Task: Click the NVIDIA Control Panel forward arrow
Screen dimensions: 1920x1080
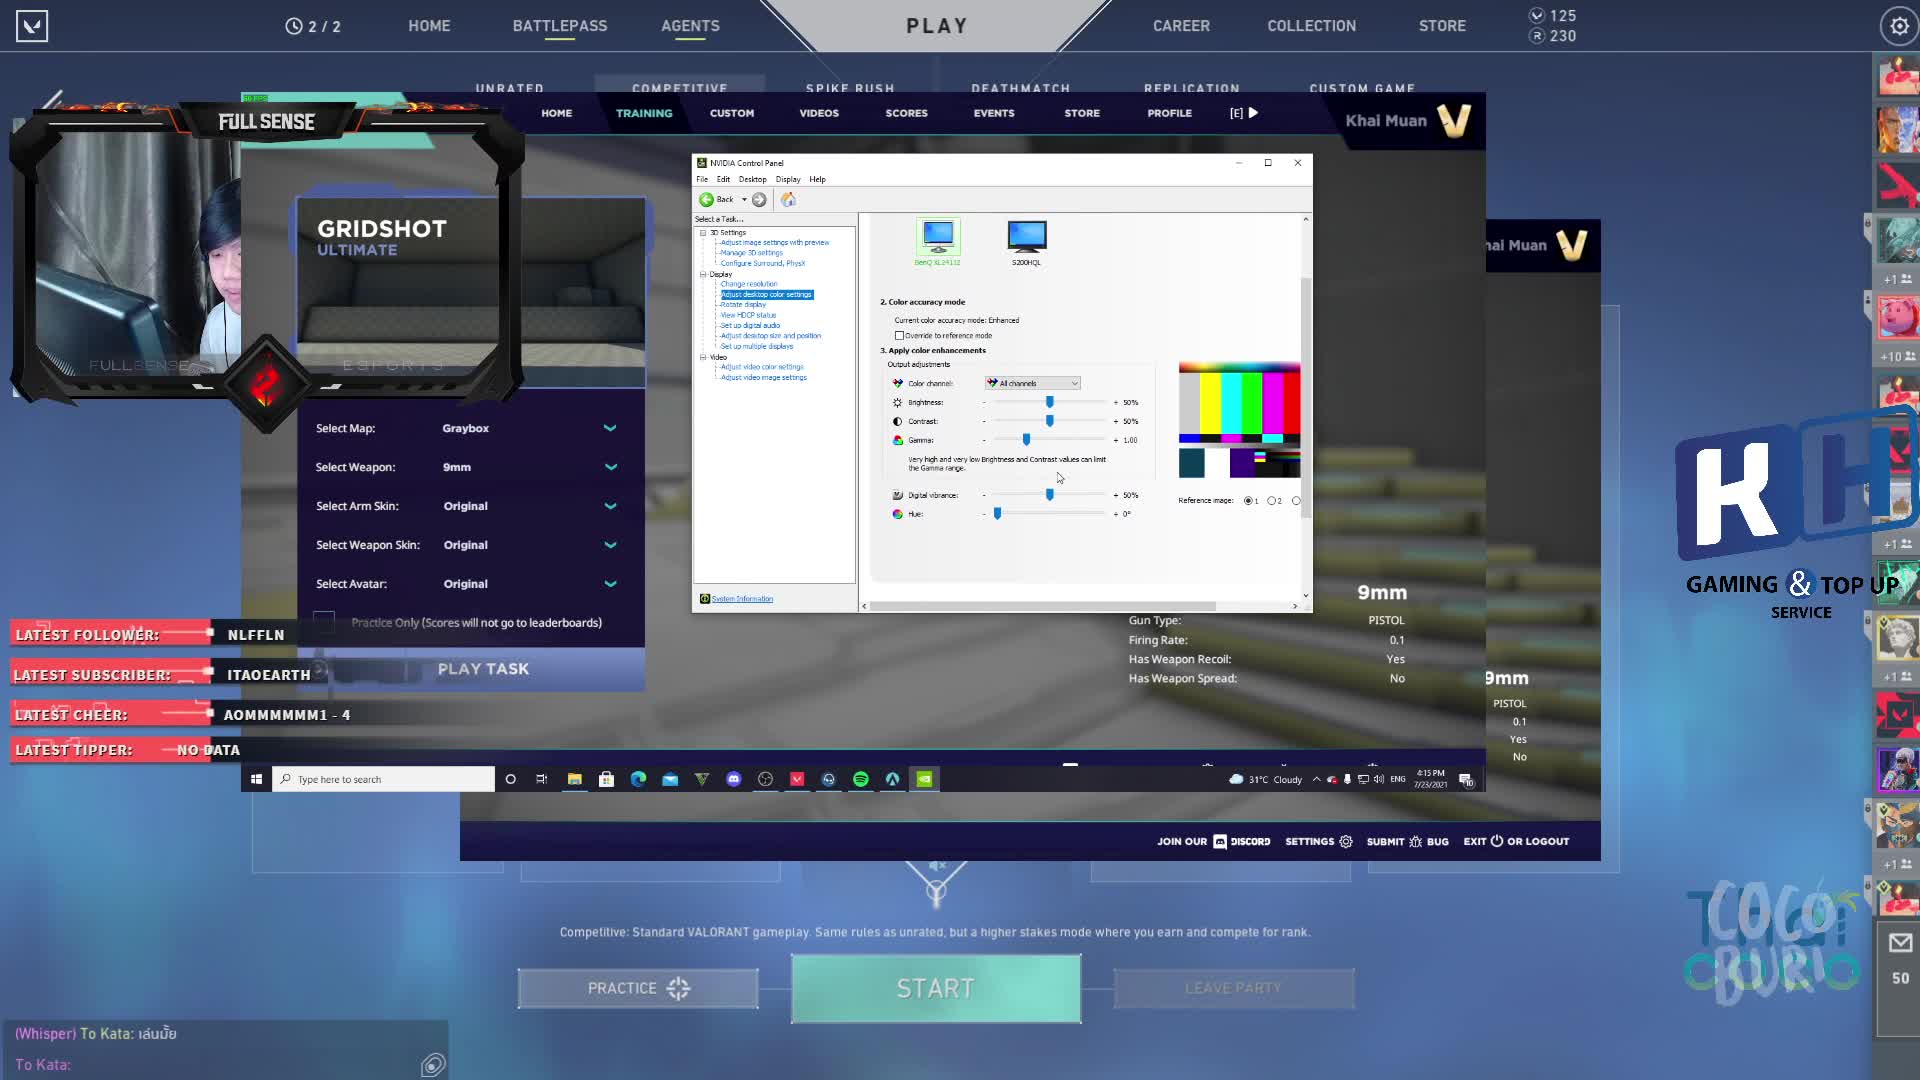Action: click(x=759, y=199)
